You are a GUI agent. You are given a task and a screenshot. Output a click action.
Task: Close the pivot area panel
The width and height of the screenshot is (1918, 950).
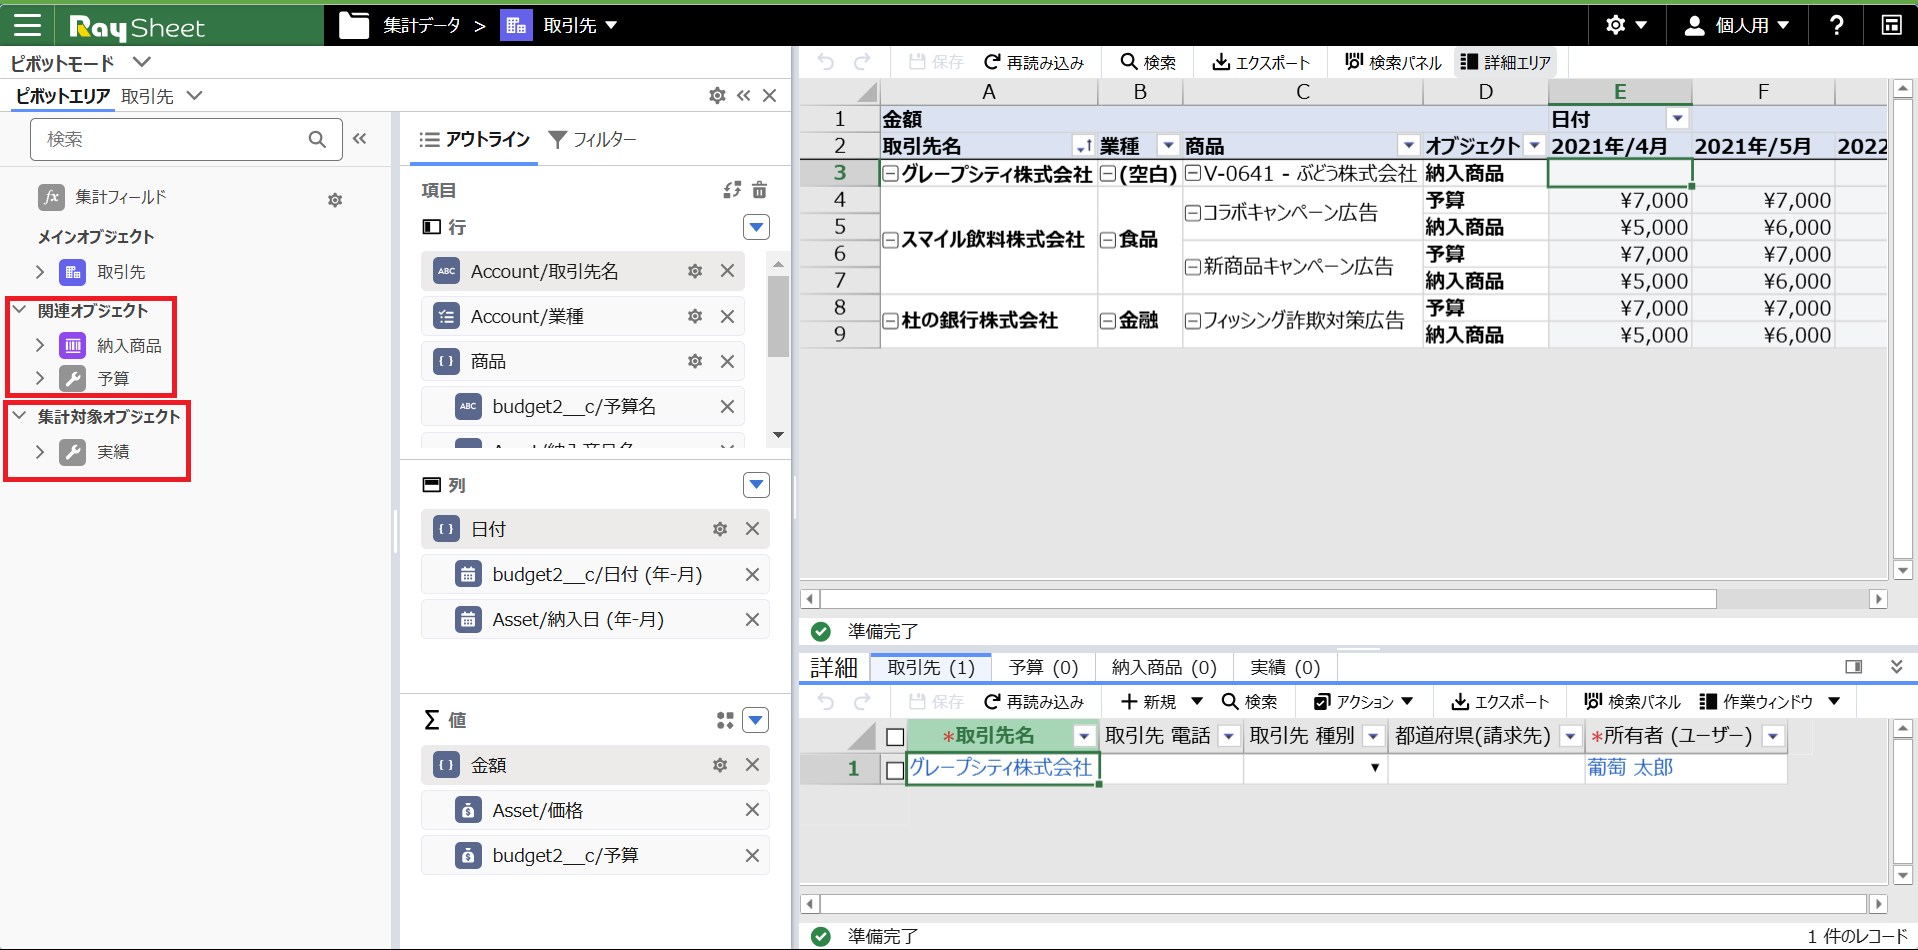[769, 96]
